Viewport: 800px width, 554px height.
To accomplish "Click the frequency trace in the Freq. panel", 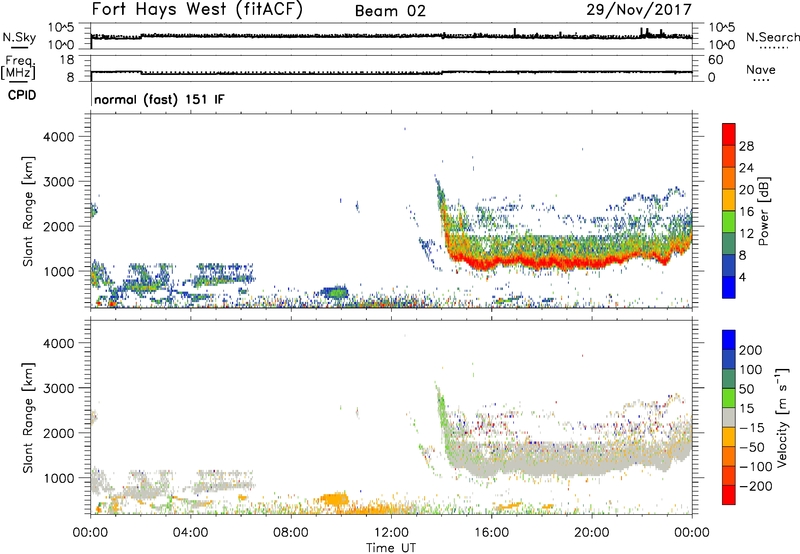I will [391, 72].
